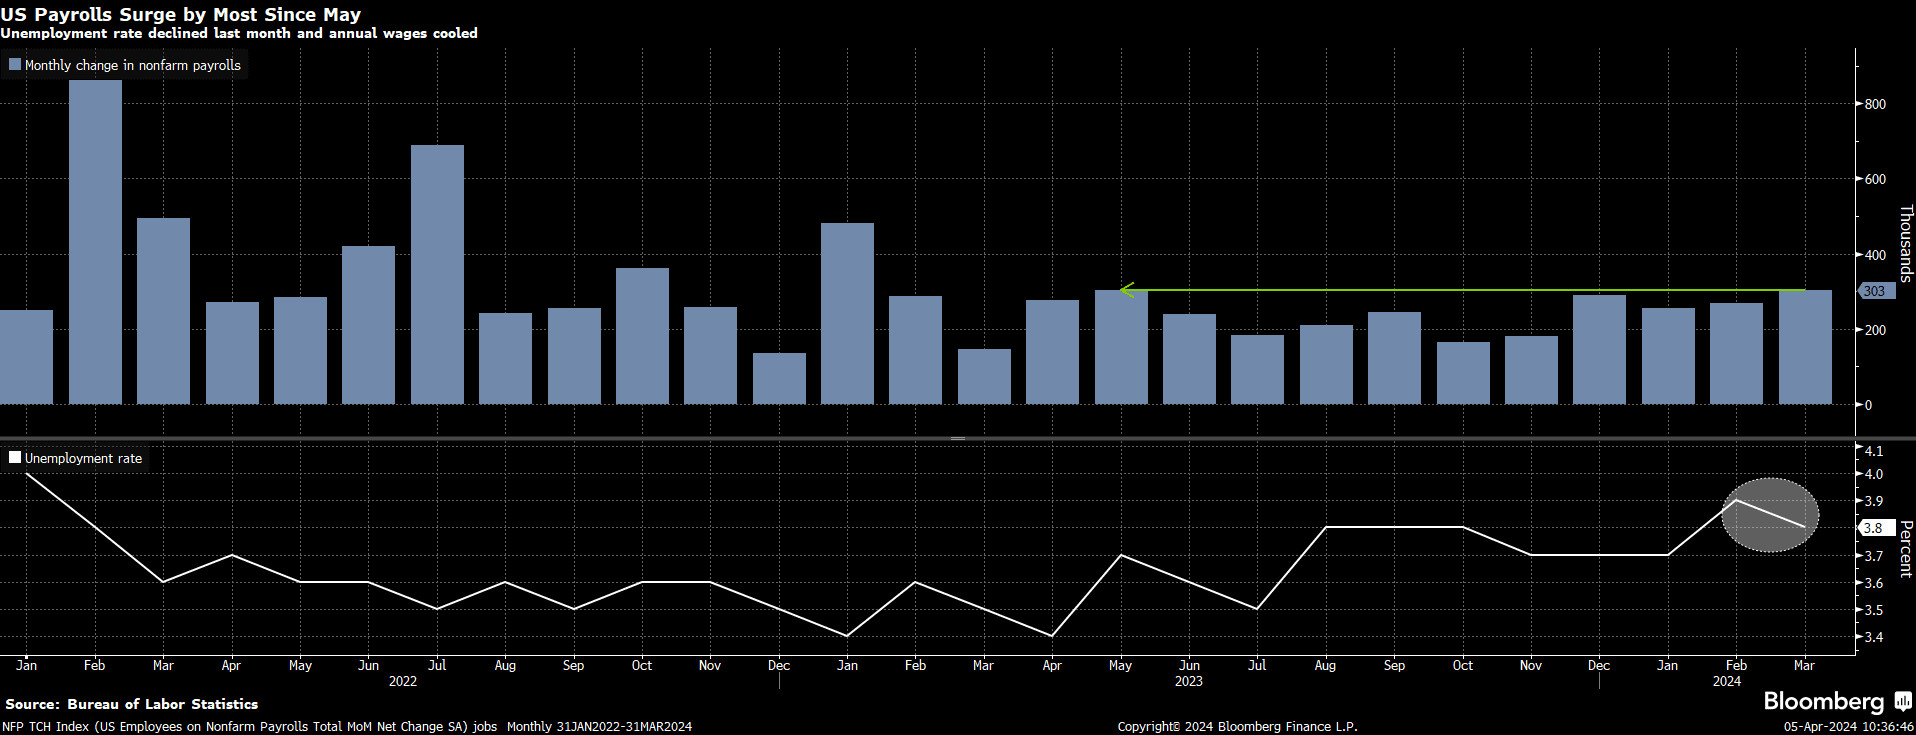Click the 'NFP TCH Index' ticker description line

click(x=347, y=727)
